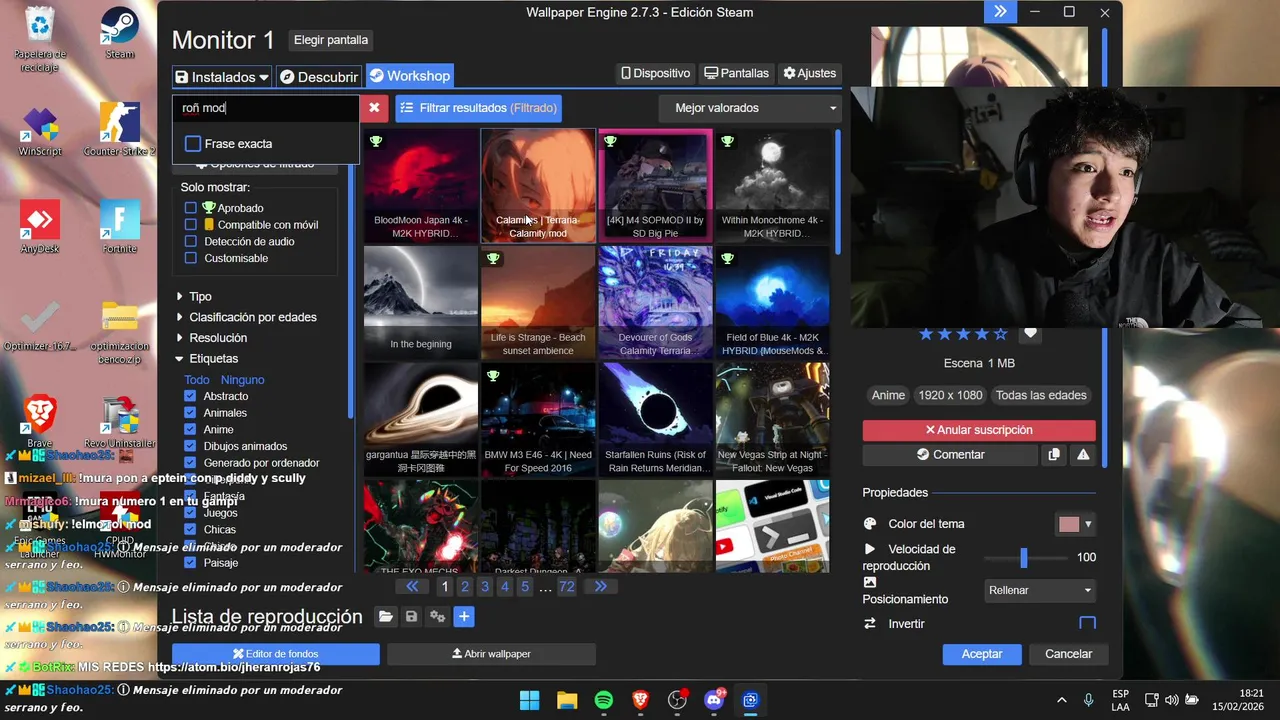
Task: Favorite the wallpaper with the heart icon
Action: (1030, 334)
